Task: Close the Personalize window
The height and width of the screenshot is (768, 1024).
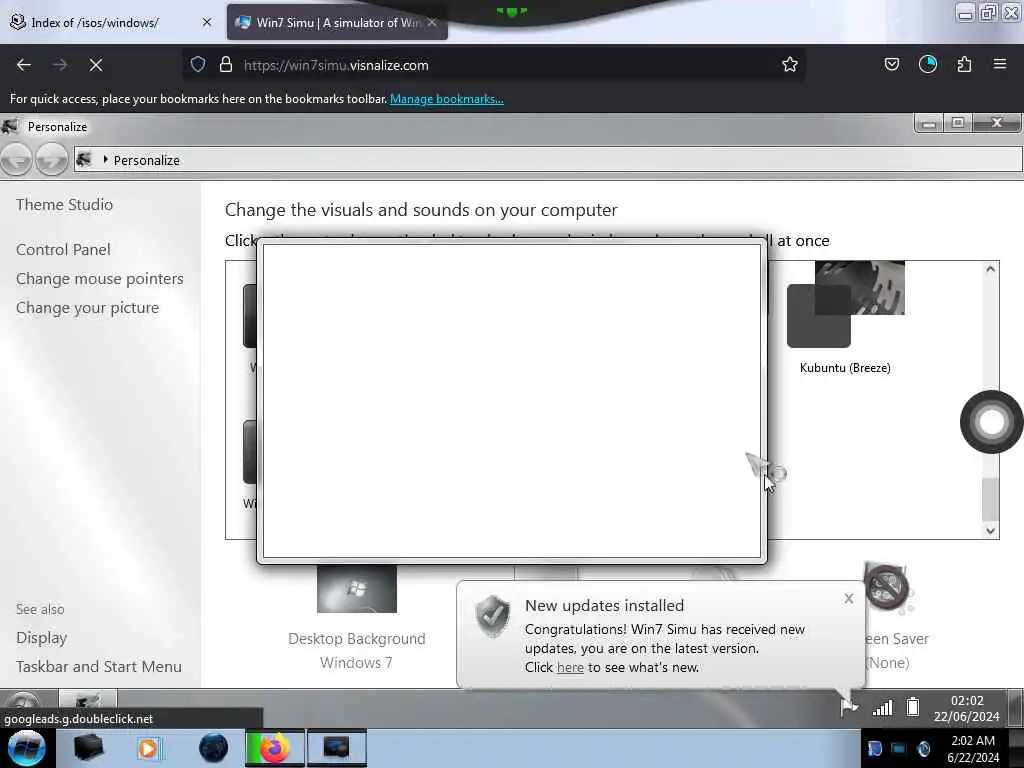Action: 997,123
